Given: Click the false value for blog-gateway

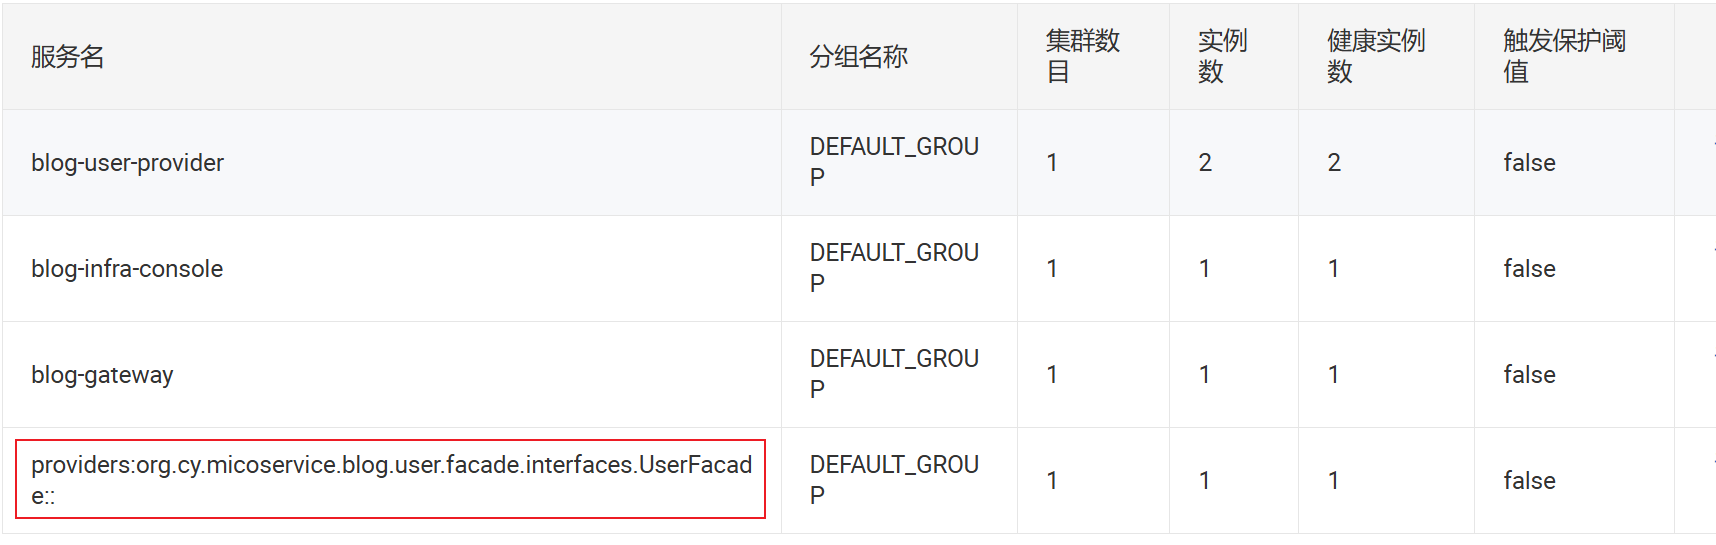Looking at the screenshot, I should click(1529, 375).
